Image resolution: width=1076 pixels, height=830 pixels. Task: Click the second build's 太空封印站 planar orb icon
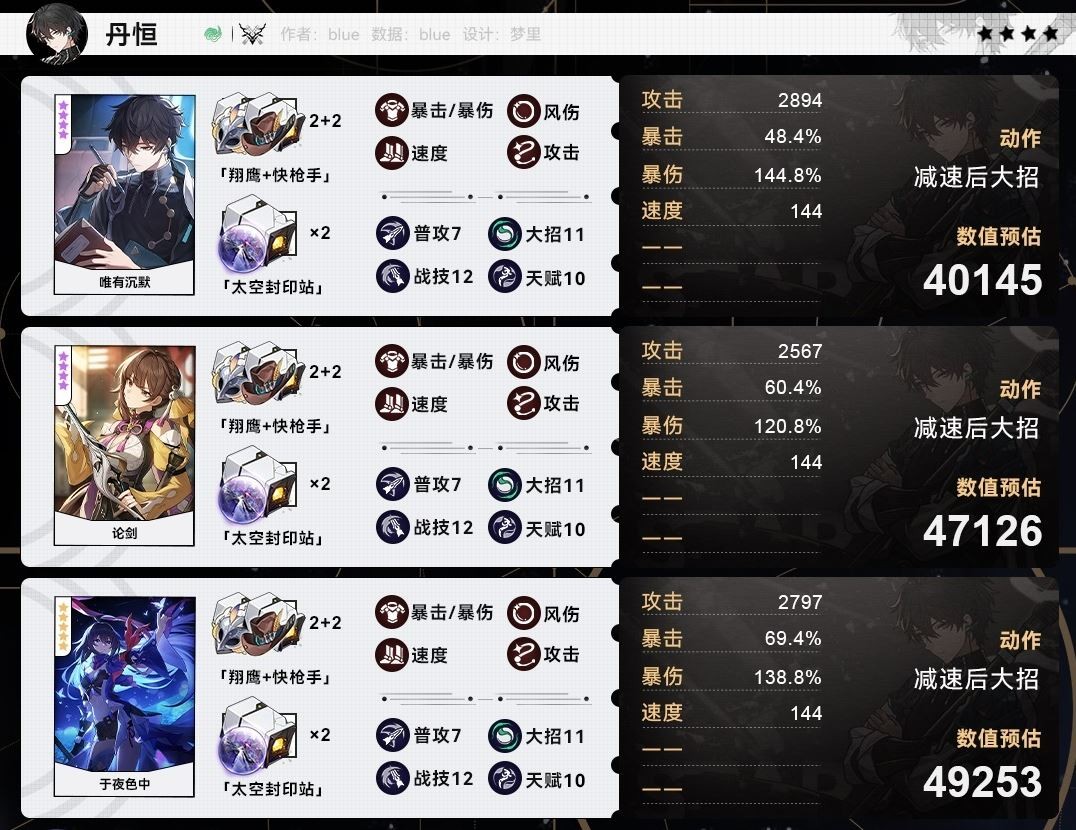coord(257,487)
